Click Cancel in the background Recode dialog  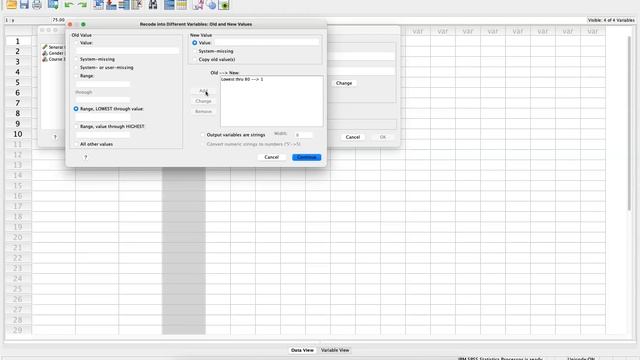pos(353,137)
